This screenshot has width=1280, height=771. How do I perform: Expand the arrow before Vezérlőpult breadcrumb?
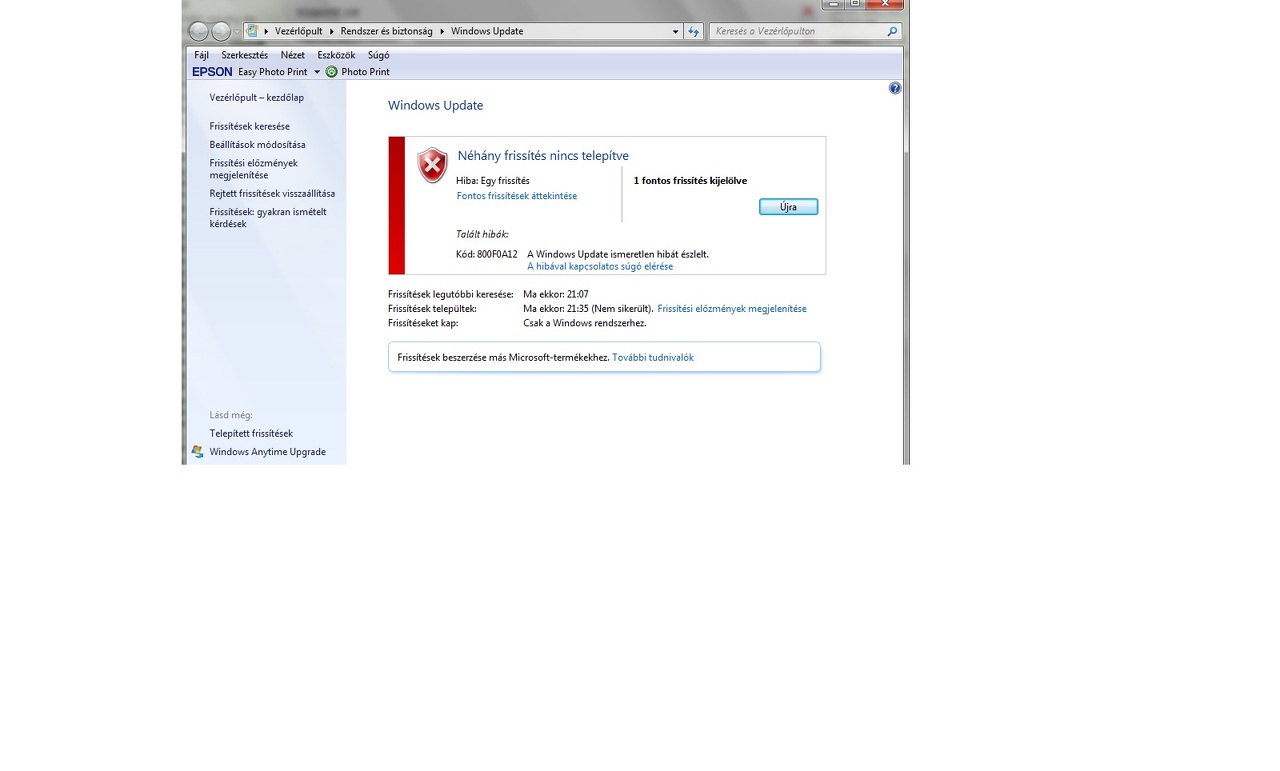coord(266,31)
